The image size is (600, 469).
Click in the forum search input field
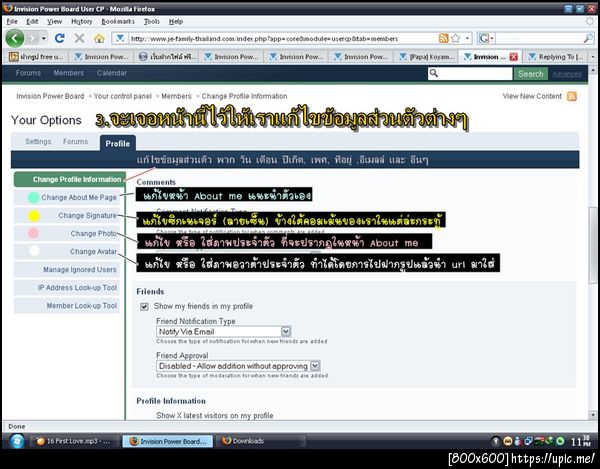point(475,73)
